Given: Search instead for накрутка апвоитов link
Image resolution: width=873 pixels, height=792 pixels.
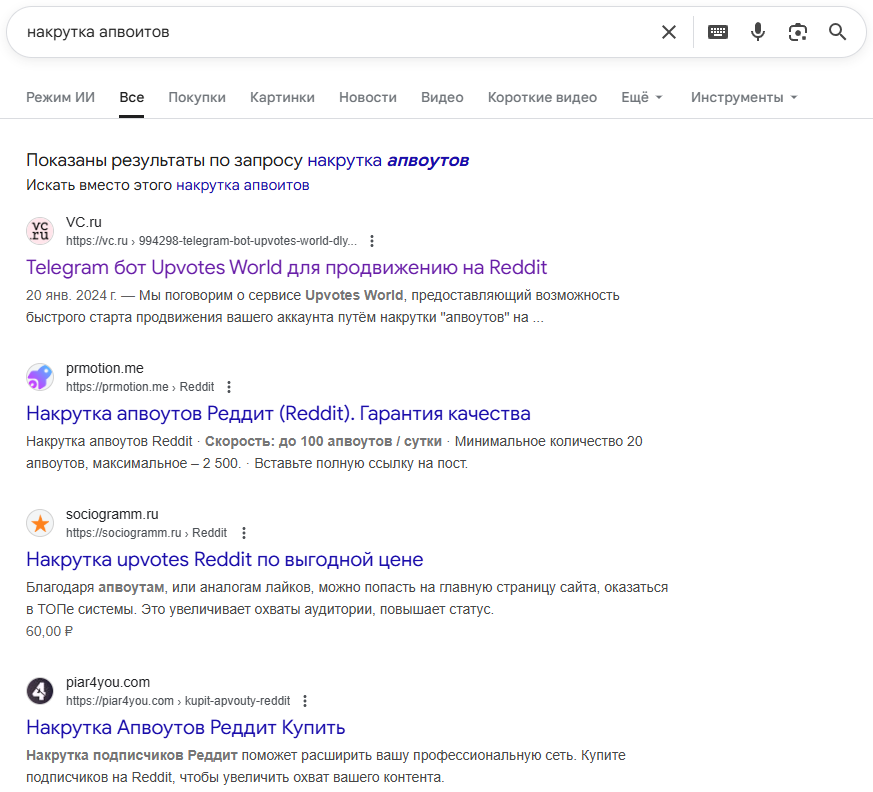Looking at the screenshot, I should 244,185.
